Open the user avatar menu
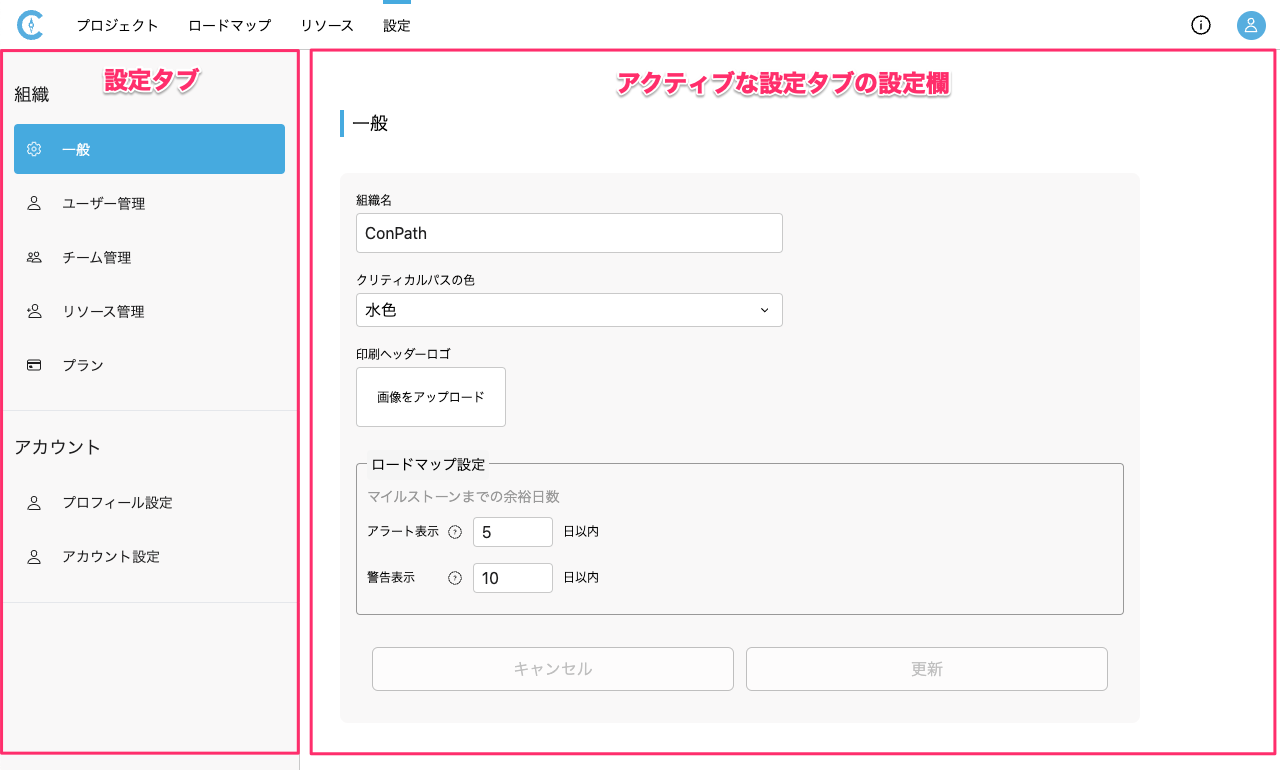Screen dimensions: 1280x770 pyautogui.click(x=1251, y=26)
